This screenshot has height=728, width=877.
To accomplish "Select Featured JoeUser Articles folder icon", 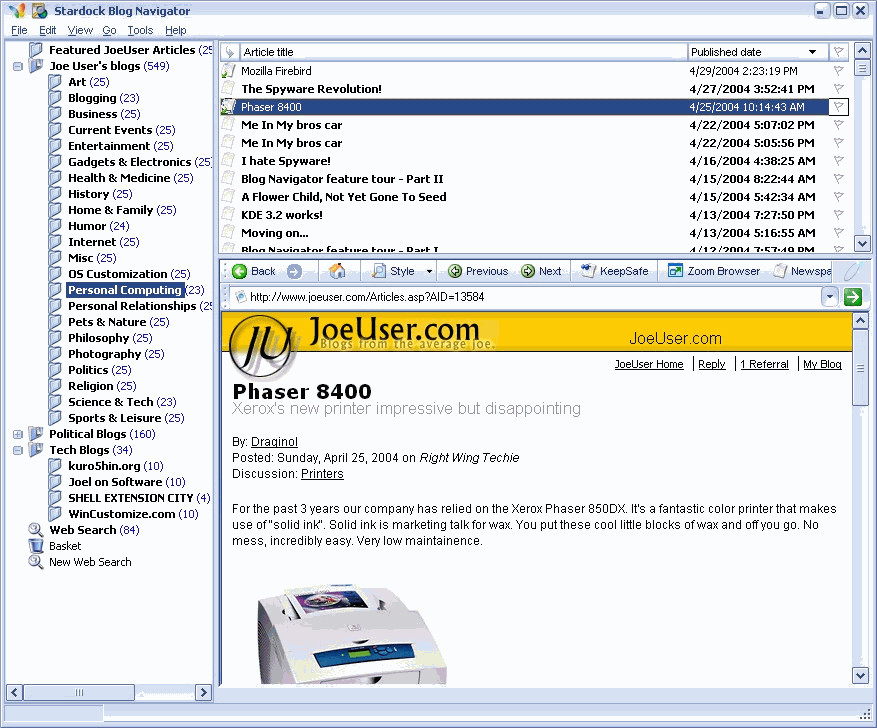I will tap(36, 50).
